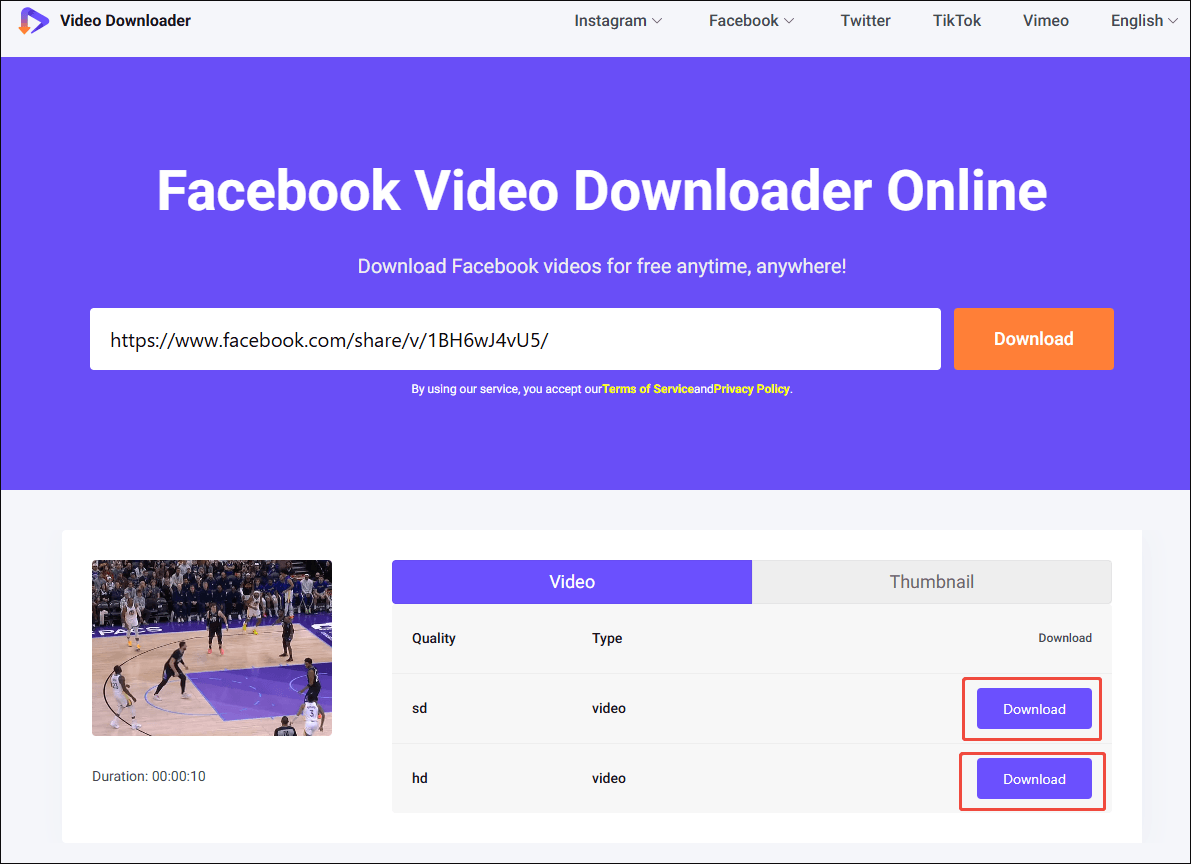Click the 'Facebook Video Downloader Online' heading
The height and width of the screenshot is (864, 1191).
click(602, 190)
